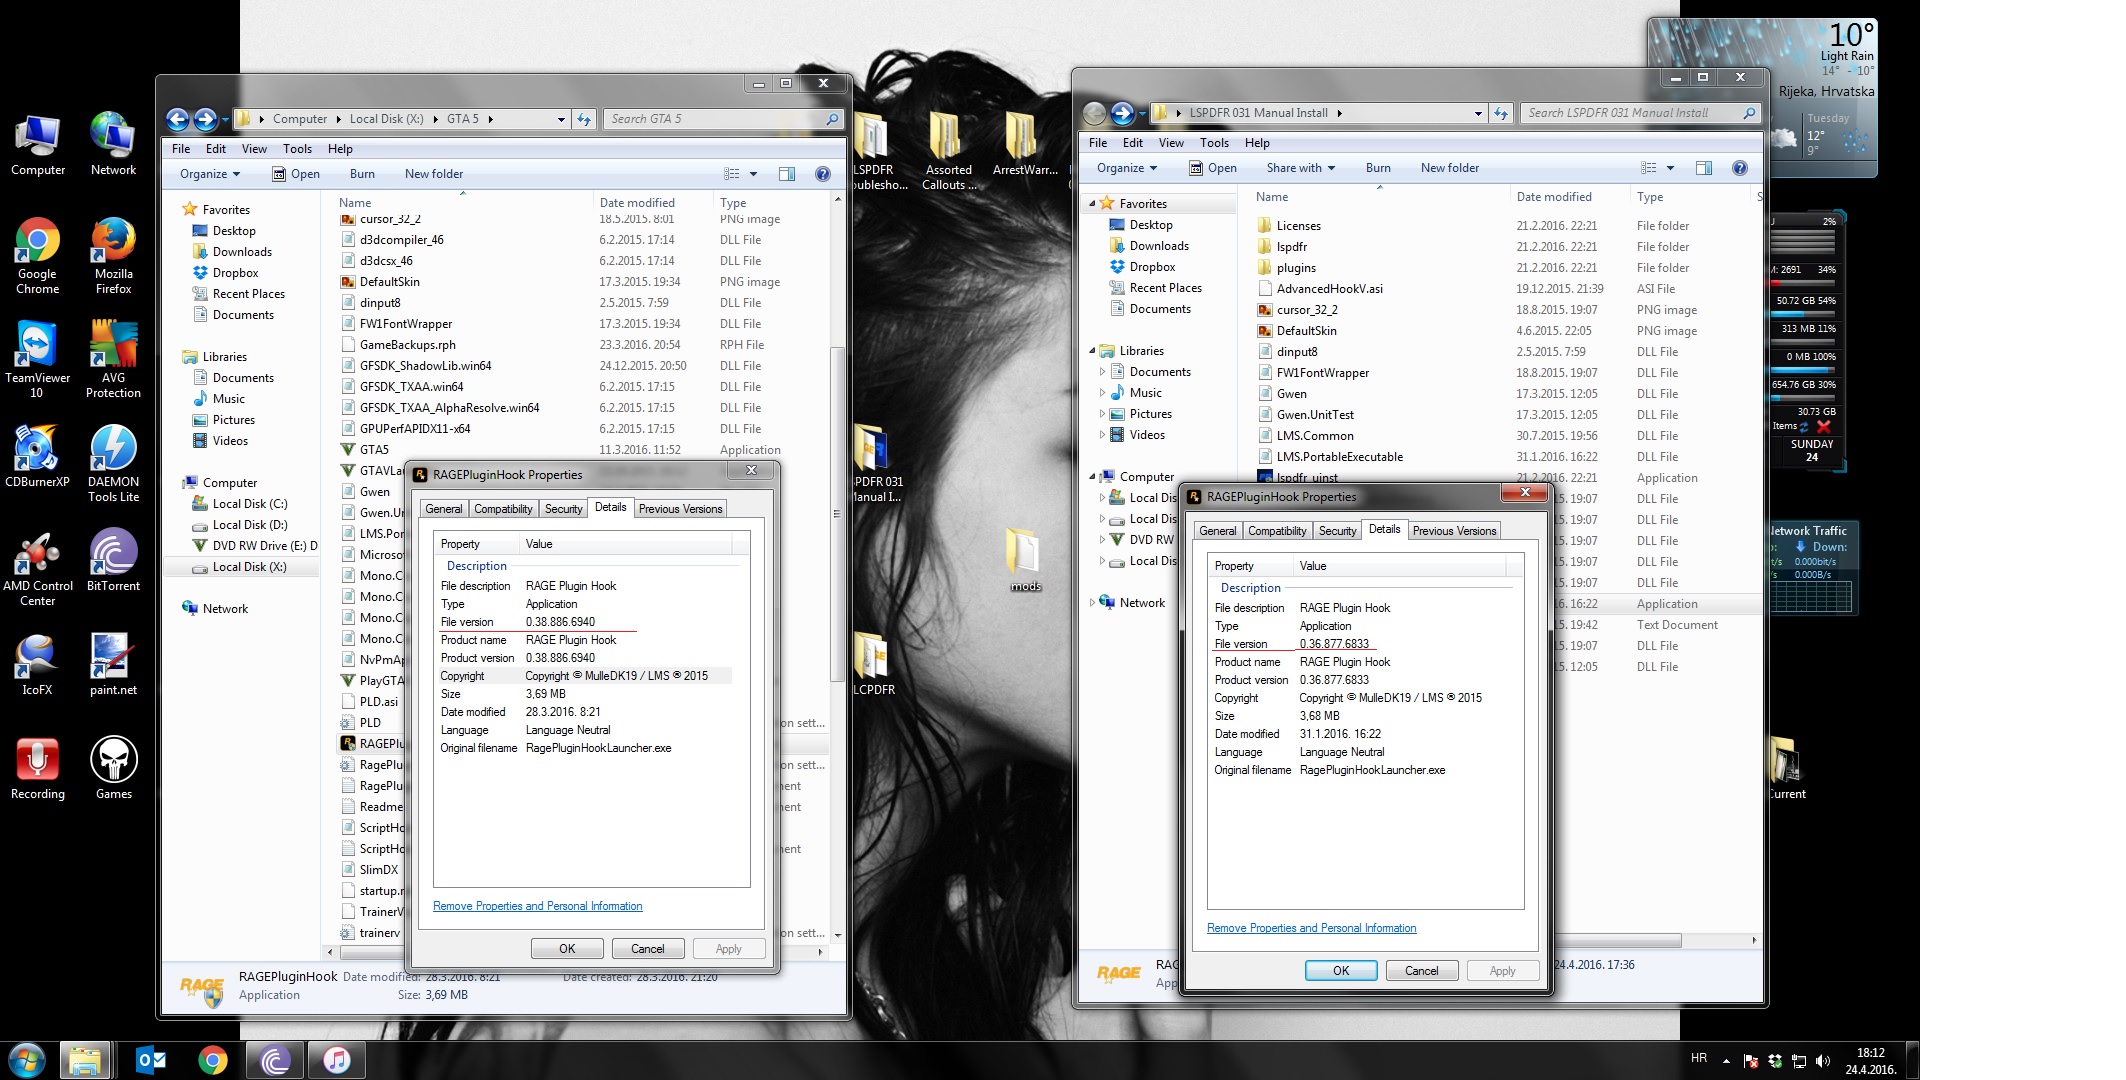Toggle preview pane in LSPDFR window
The height and width of the screenshot is (1080, 2126).
pos(1704,168)
